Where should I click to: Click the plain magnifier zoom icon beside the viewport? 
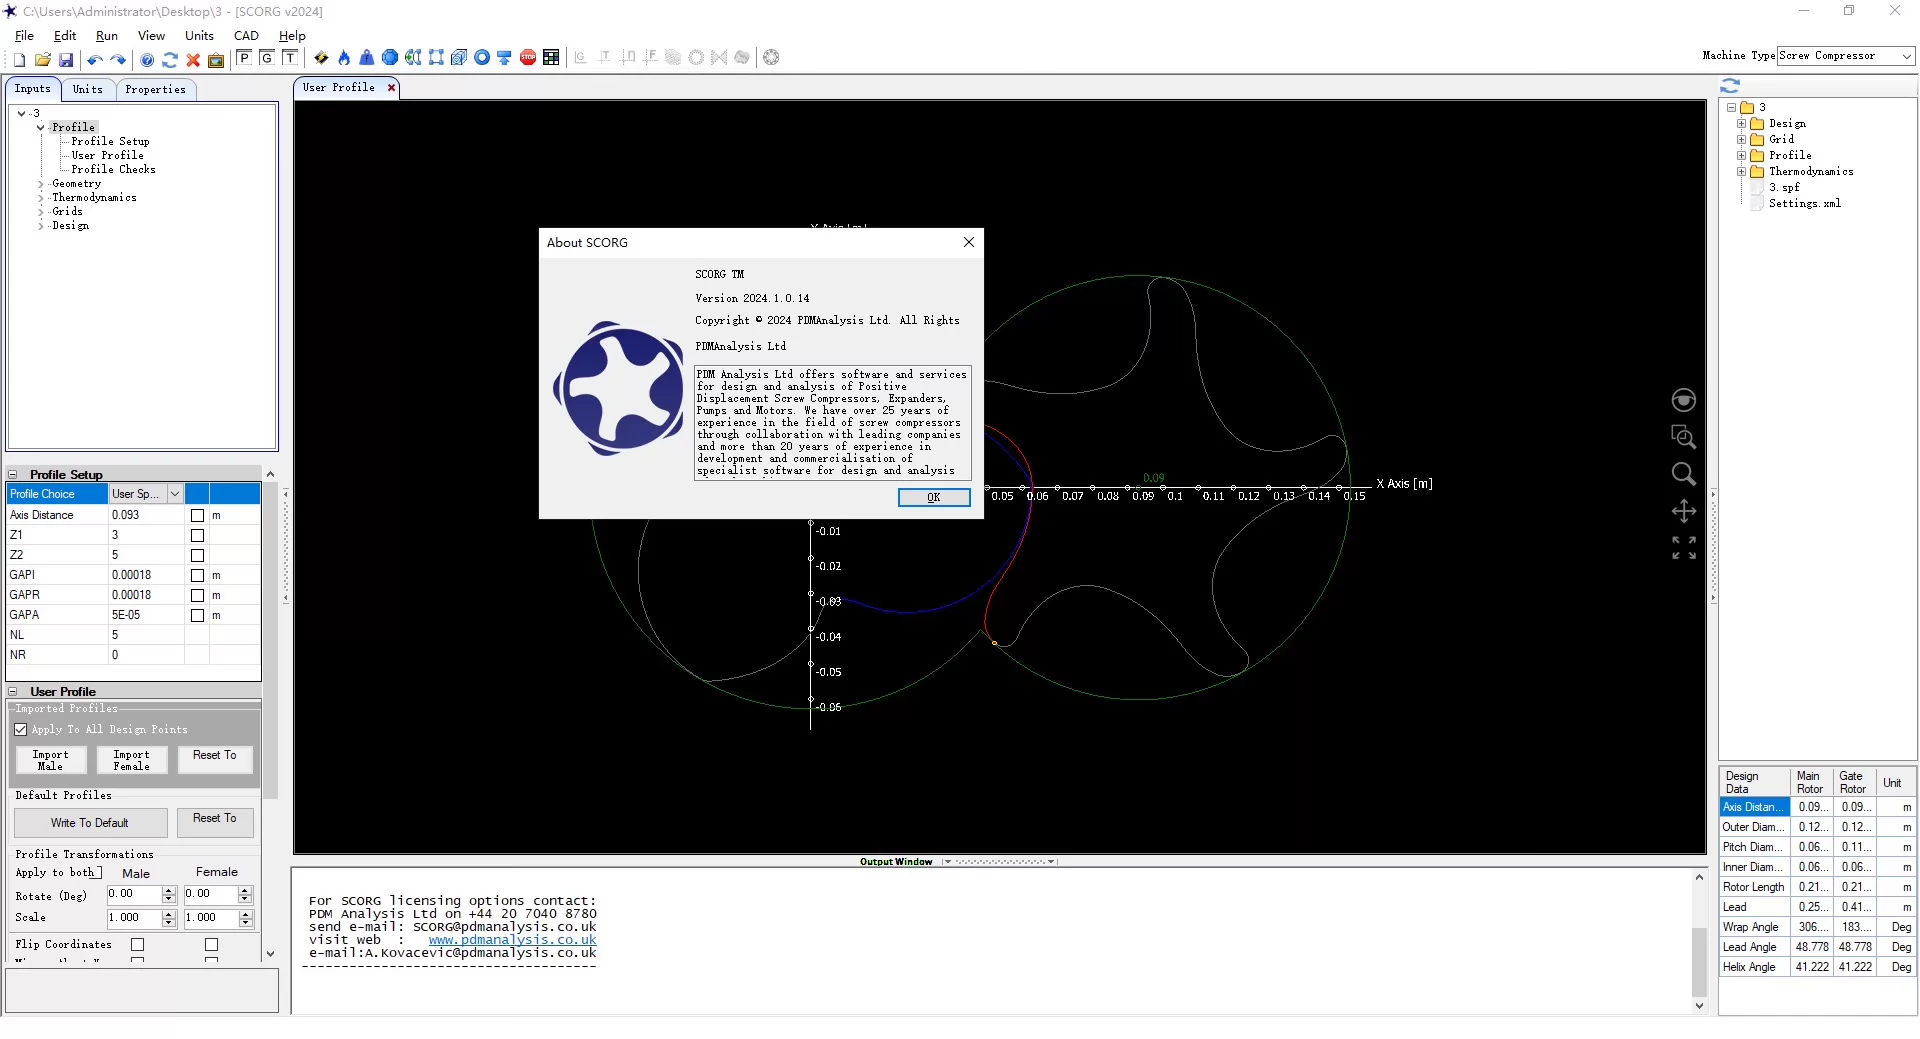tap(1684, 474)
